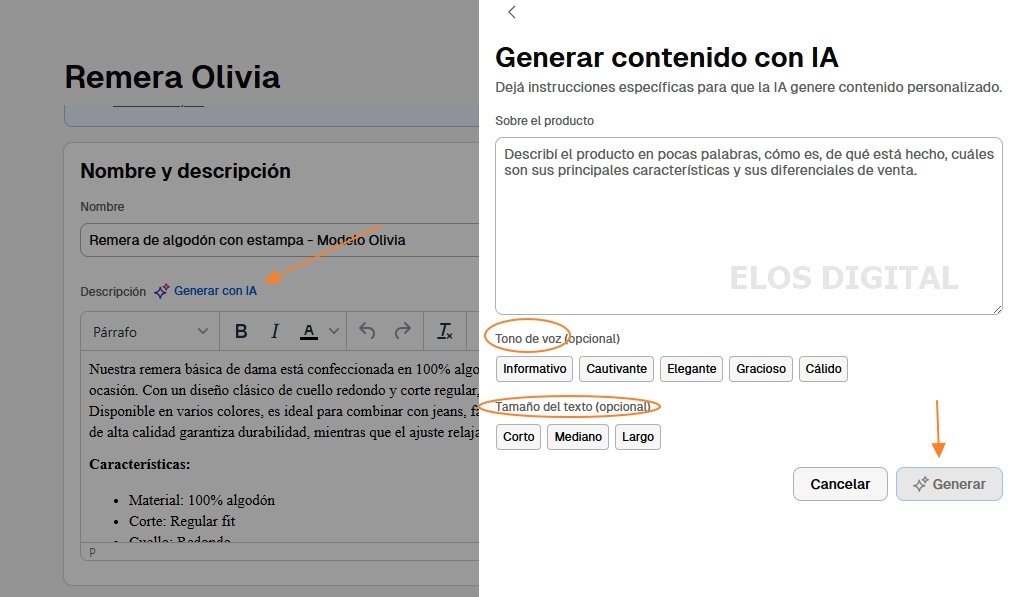The height and width of the screenshot is (597, 1017).
Task: Select the Cautivante tone option
Action: coord(616,369)
